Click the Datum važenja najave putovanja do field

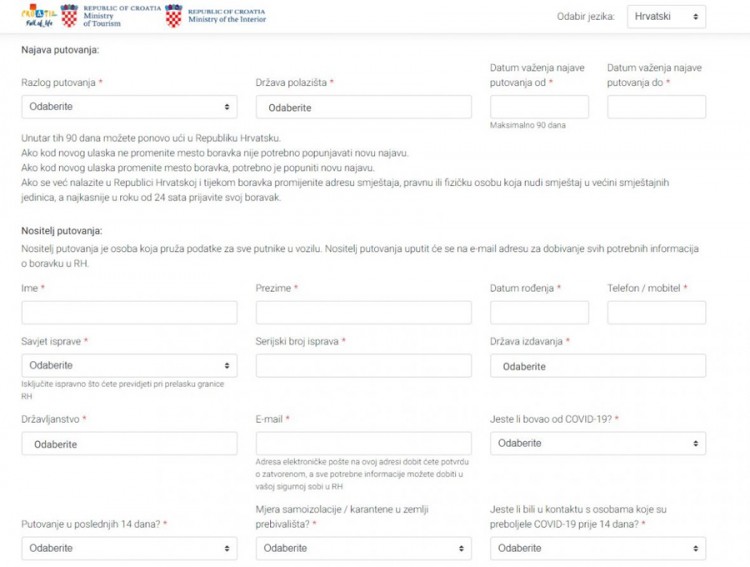pos(656,107)
